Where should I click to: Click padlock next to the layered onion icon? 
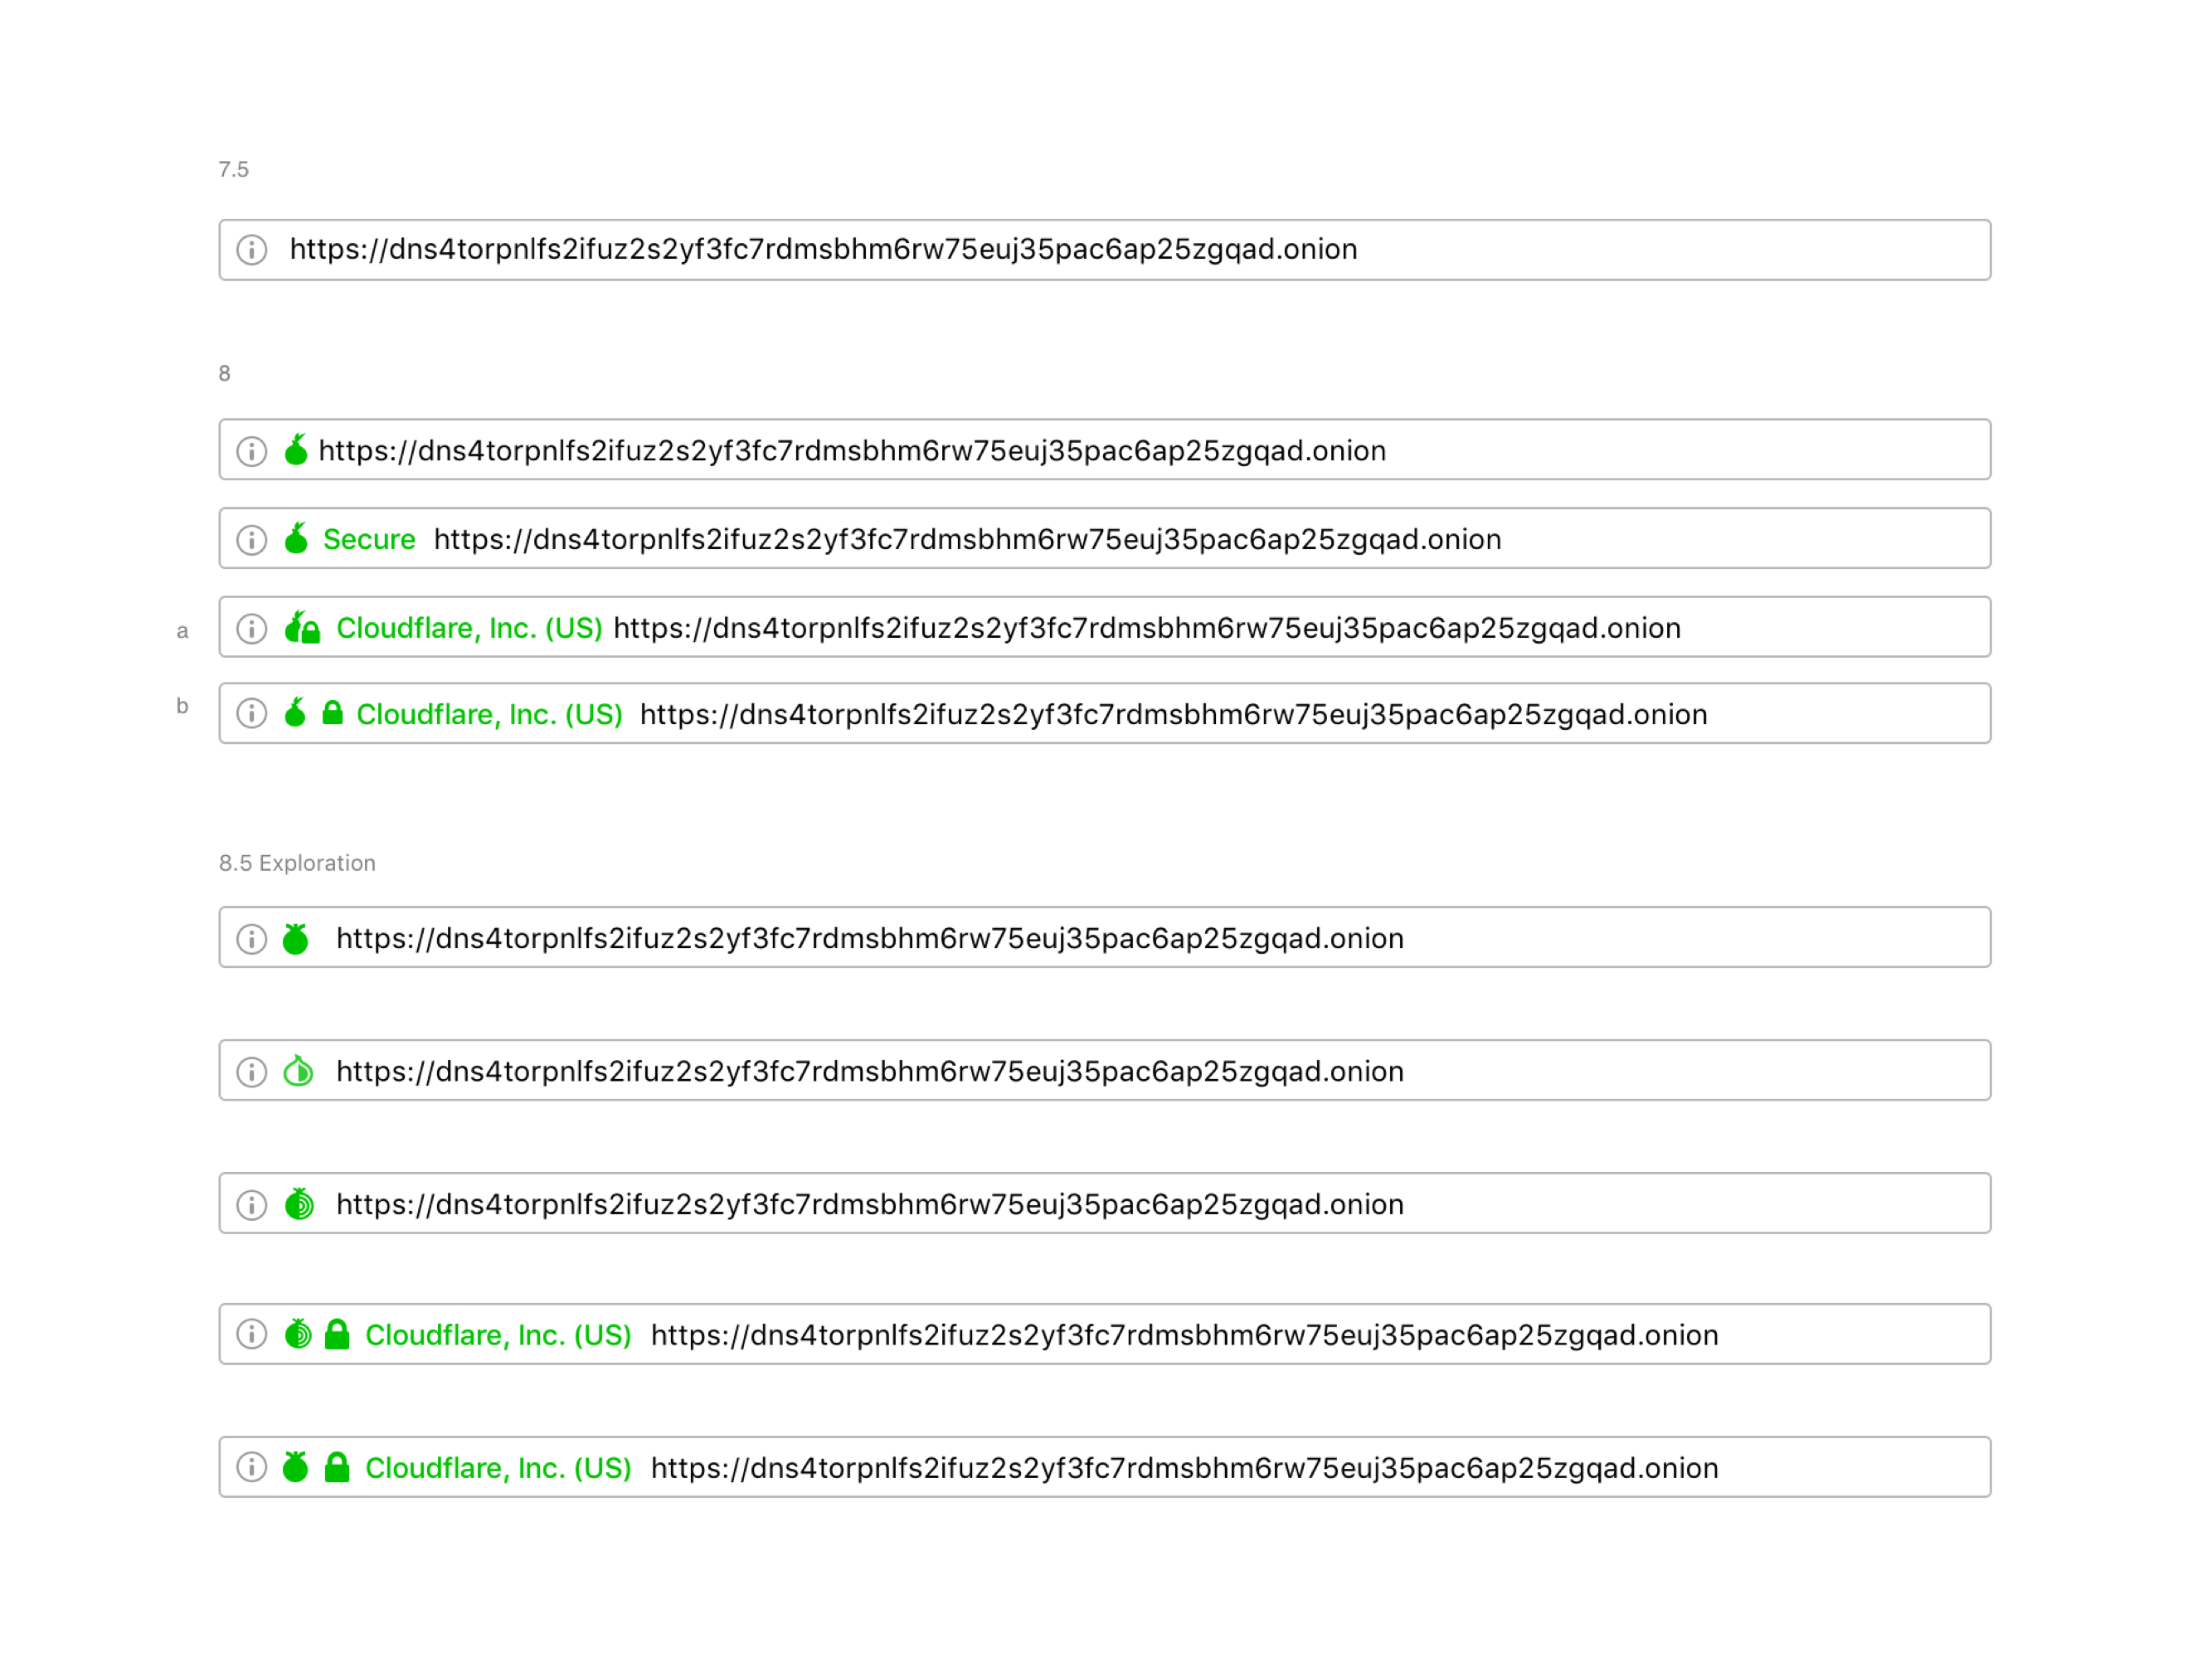337,1334
